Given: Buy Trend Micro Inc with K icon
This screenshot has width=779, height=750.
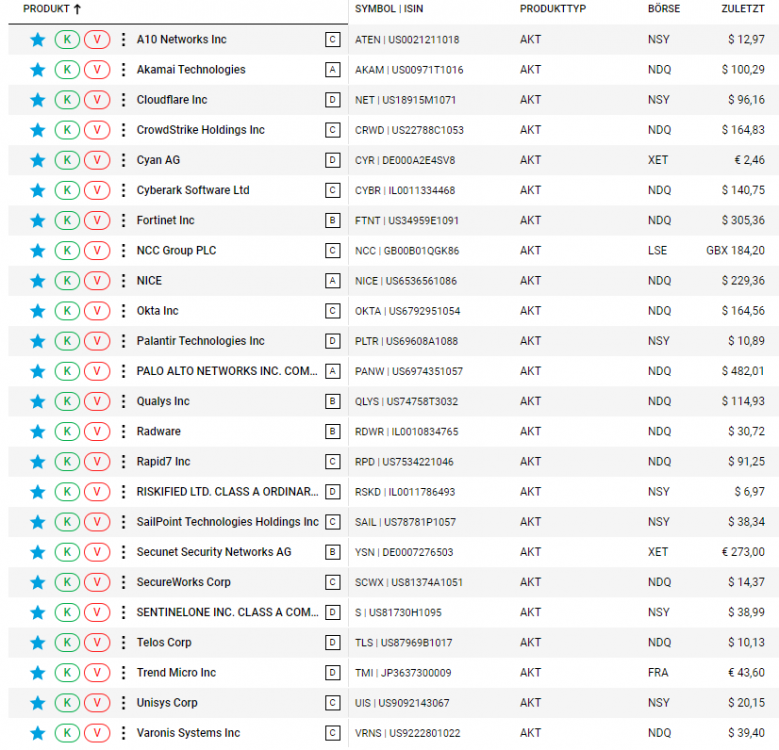Looking at the screenshot, I should [x=67, y=673].
